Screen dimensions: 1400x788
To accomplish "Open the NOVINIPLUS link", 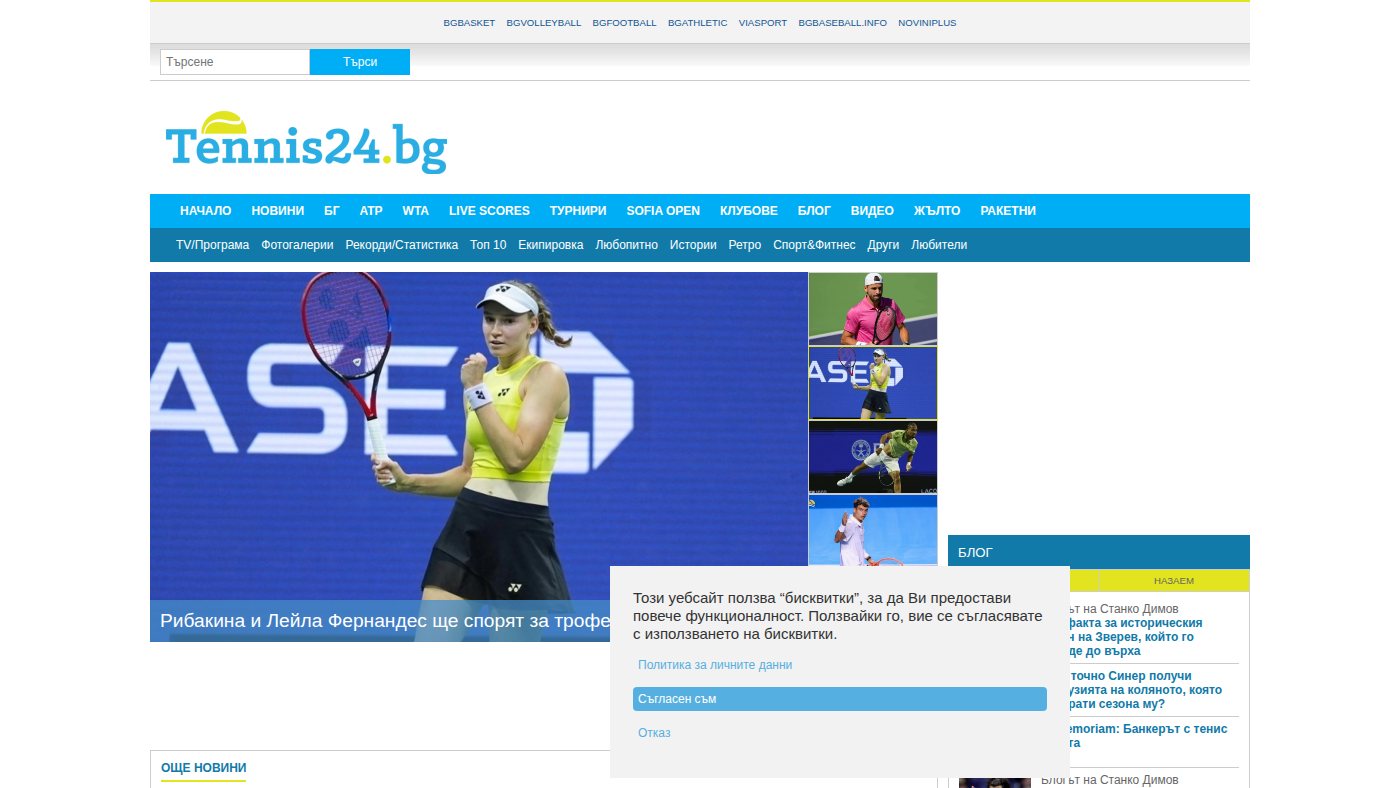I will click(927, 23).
